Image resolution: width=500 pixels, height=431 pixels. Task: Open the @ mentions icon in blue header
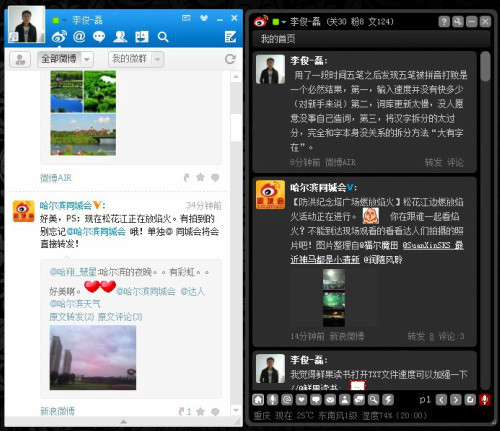(79, 36)
